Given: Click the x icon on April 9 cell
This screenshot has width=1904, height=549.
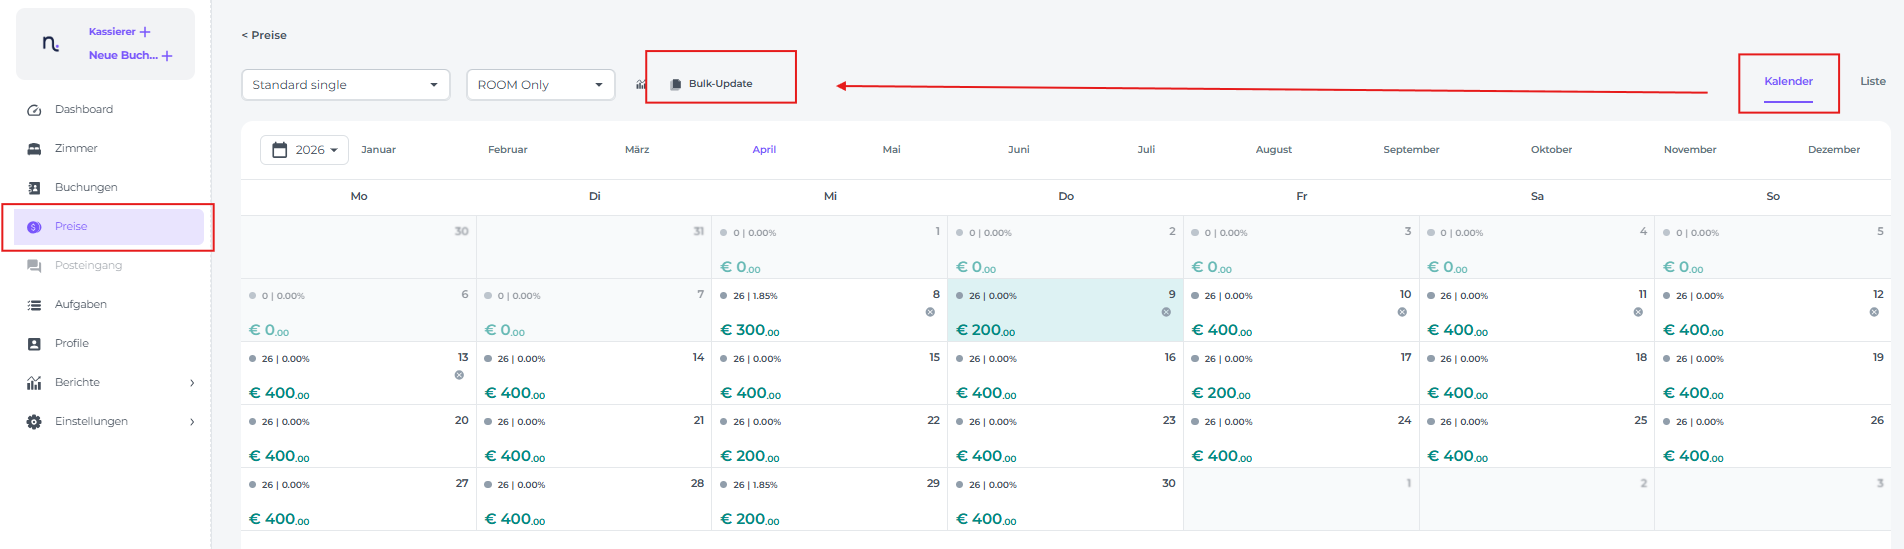Looking at the screenshot, I should (x=1166, y=312).
